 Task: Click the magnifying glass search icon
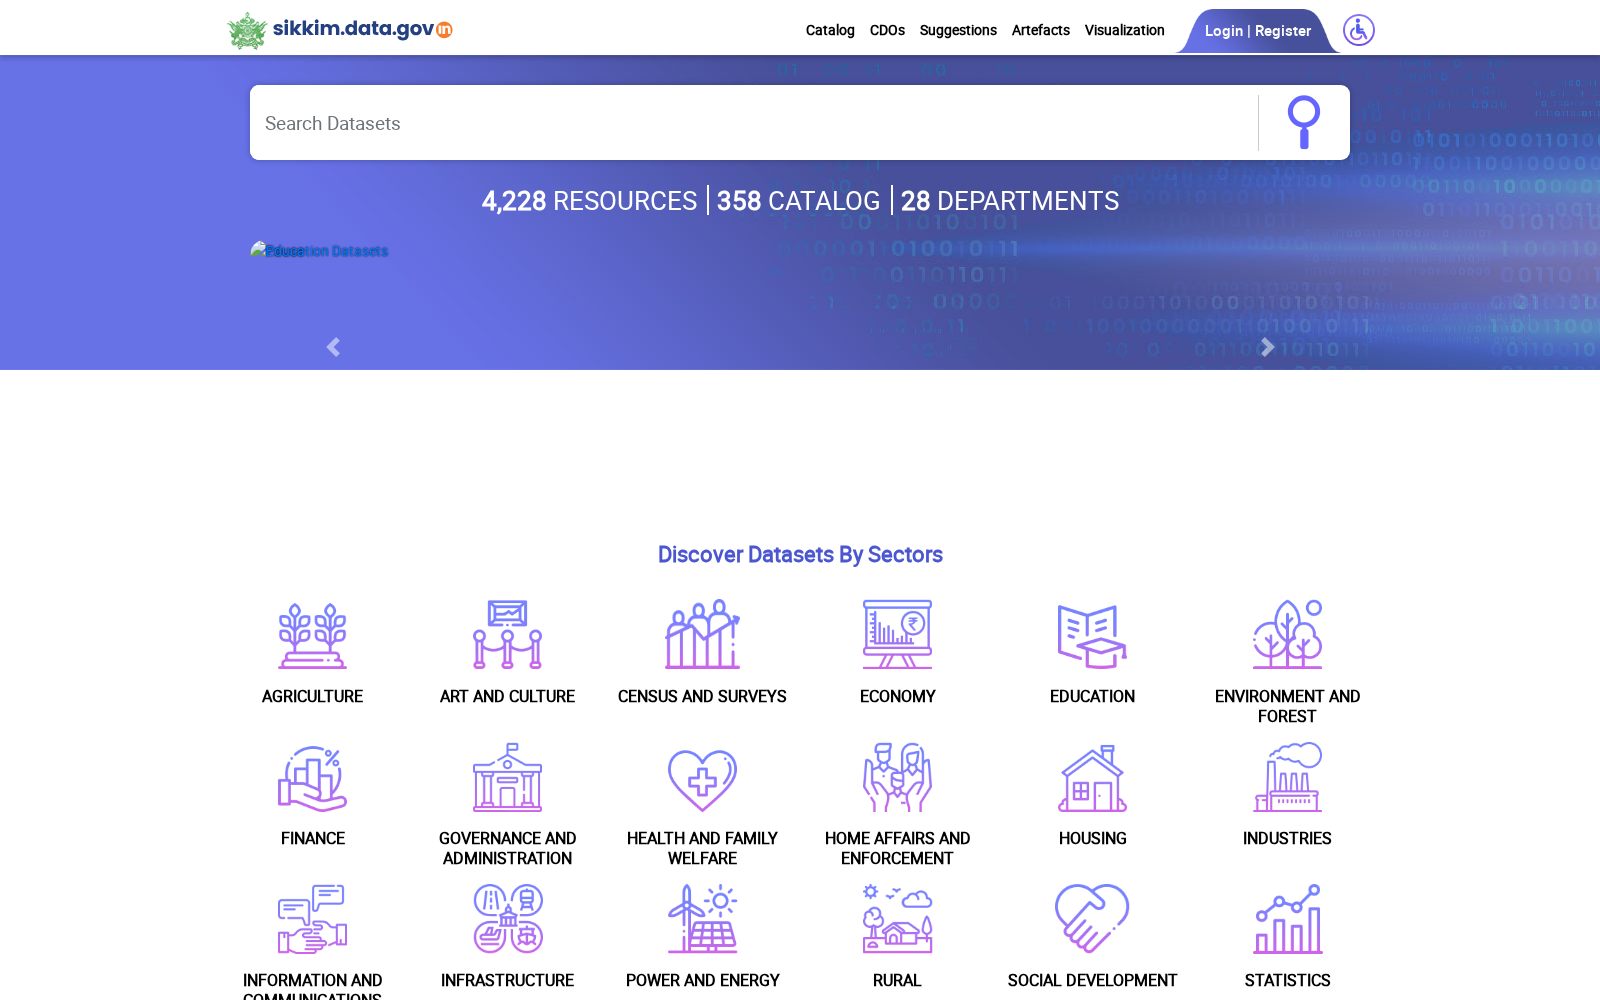click(x=1303, y=122)
